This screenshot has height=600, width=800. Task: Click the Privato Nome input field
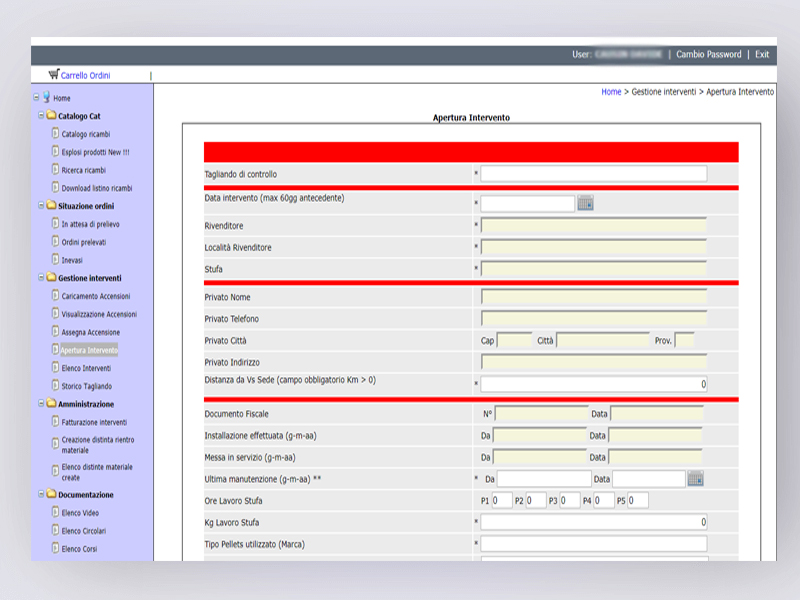(x=593, y=297)
